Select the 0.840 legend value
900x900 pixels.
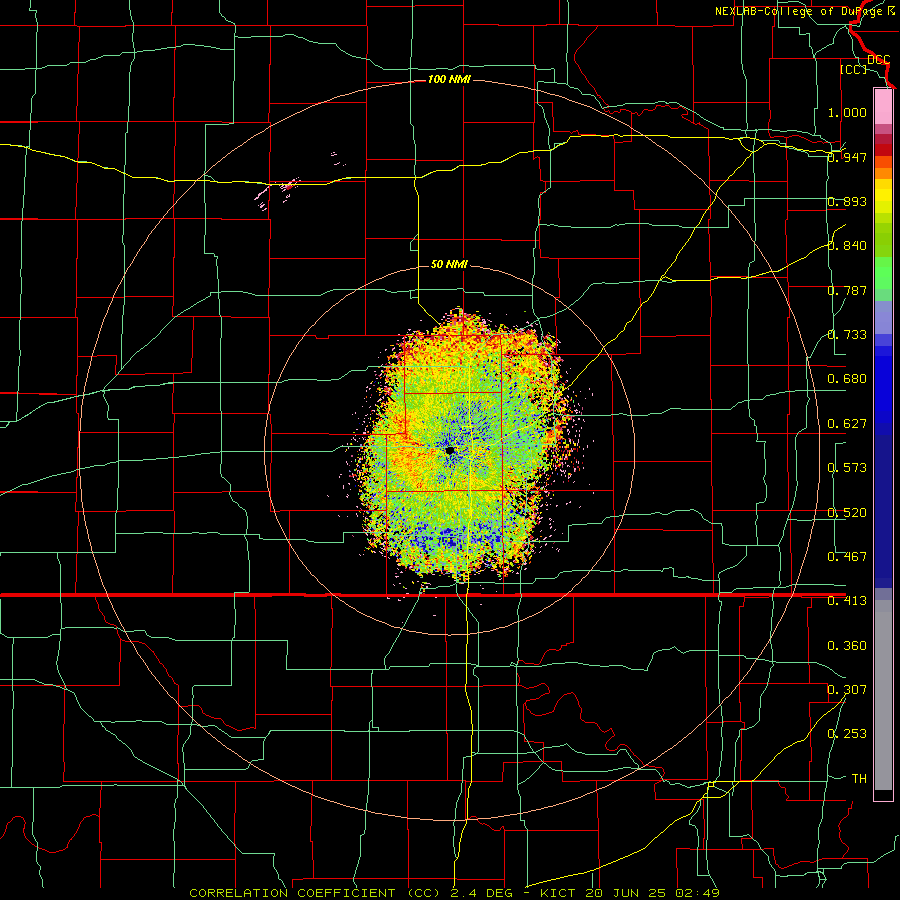coord(847,246)
